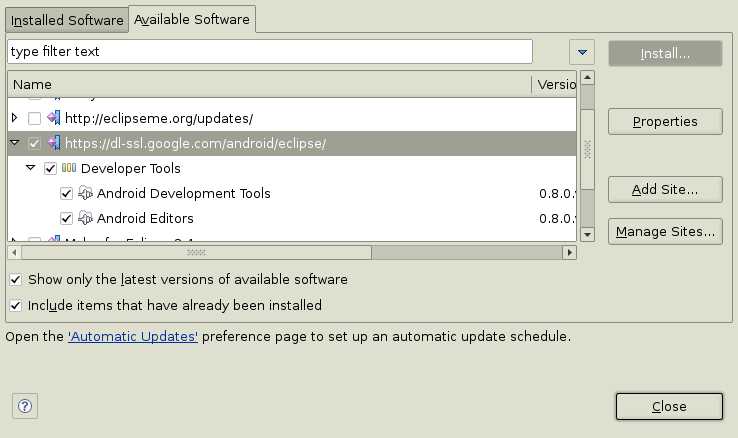
Task: Click the scroll left arrow under the list
Action: pos(15,253)
